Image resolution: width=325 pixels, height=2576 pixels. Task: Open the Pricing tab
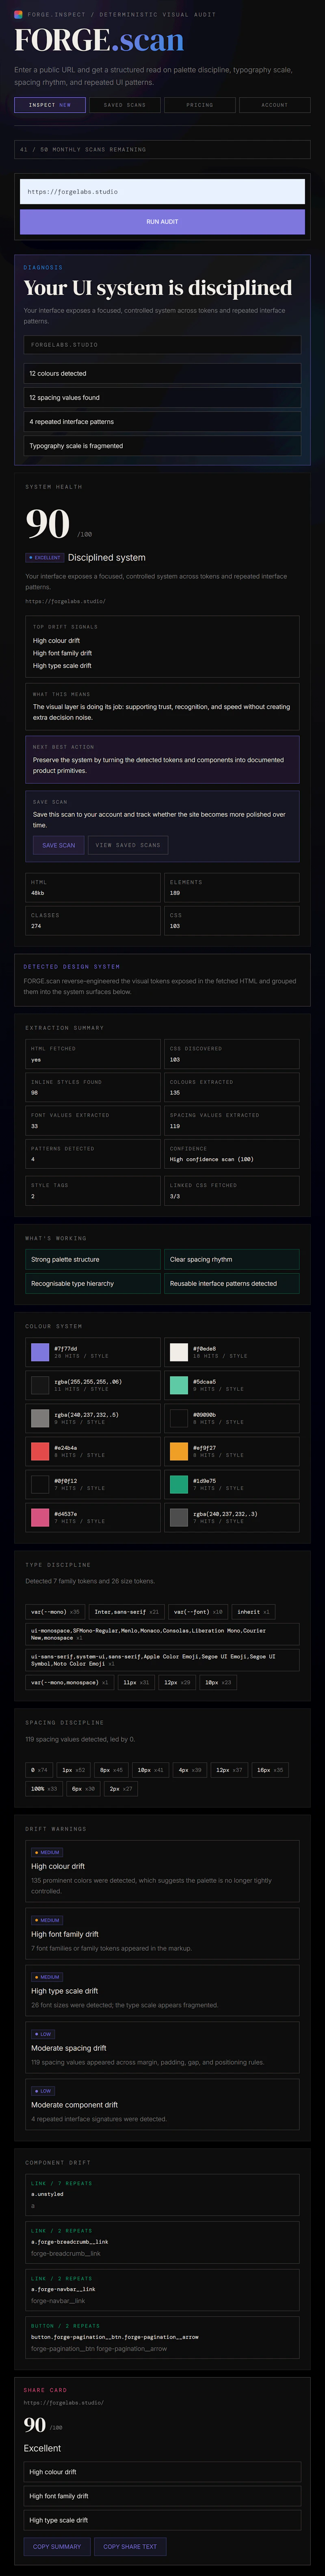pos(200,105)
